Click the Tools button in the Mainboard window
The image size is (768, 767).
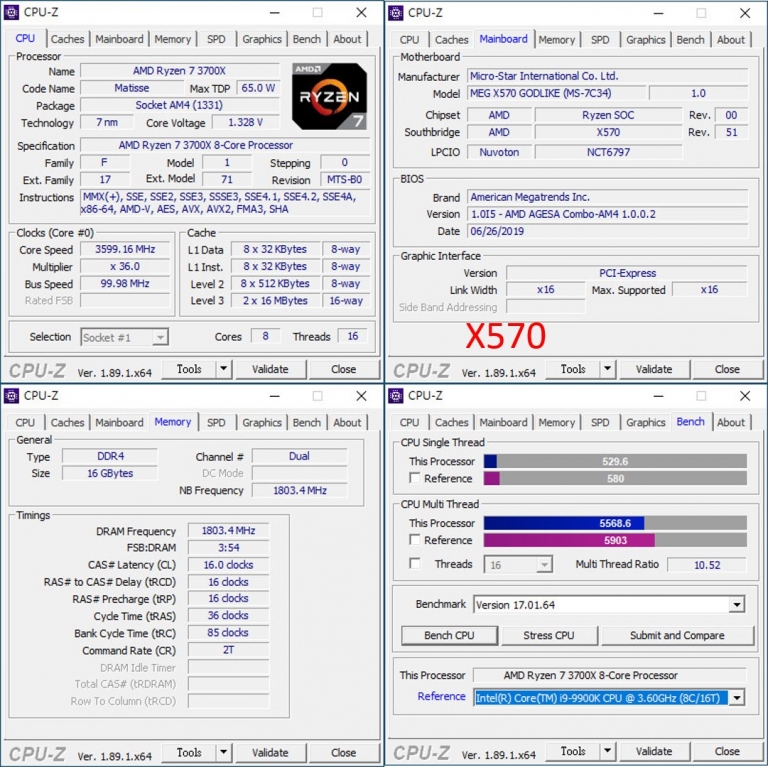(x=573, y=369)
